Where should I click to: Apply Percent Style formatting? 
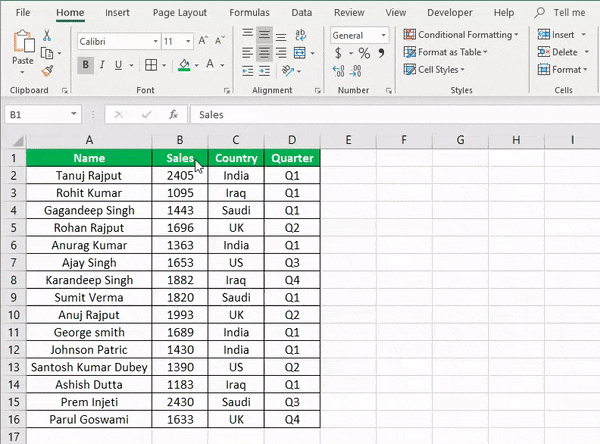click(x=364, y=53)
